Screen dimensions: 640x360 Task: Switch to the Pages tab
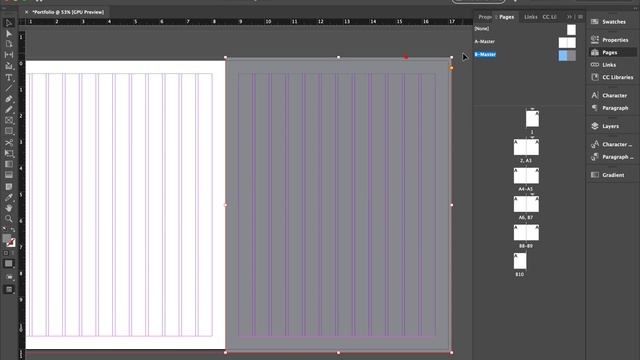pyautogui.click(x=507, y=17)
